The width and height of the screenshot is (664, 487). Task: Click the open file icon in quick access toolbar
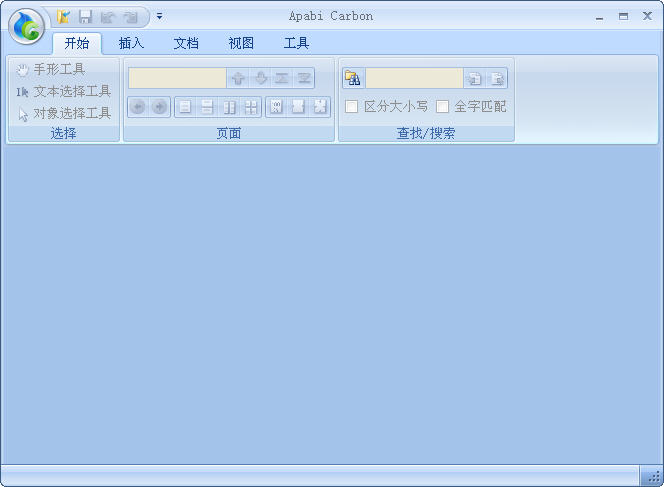[64, 16]
